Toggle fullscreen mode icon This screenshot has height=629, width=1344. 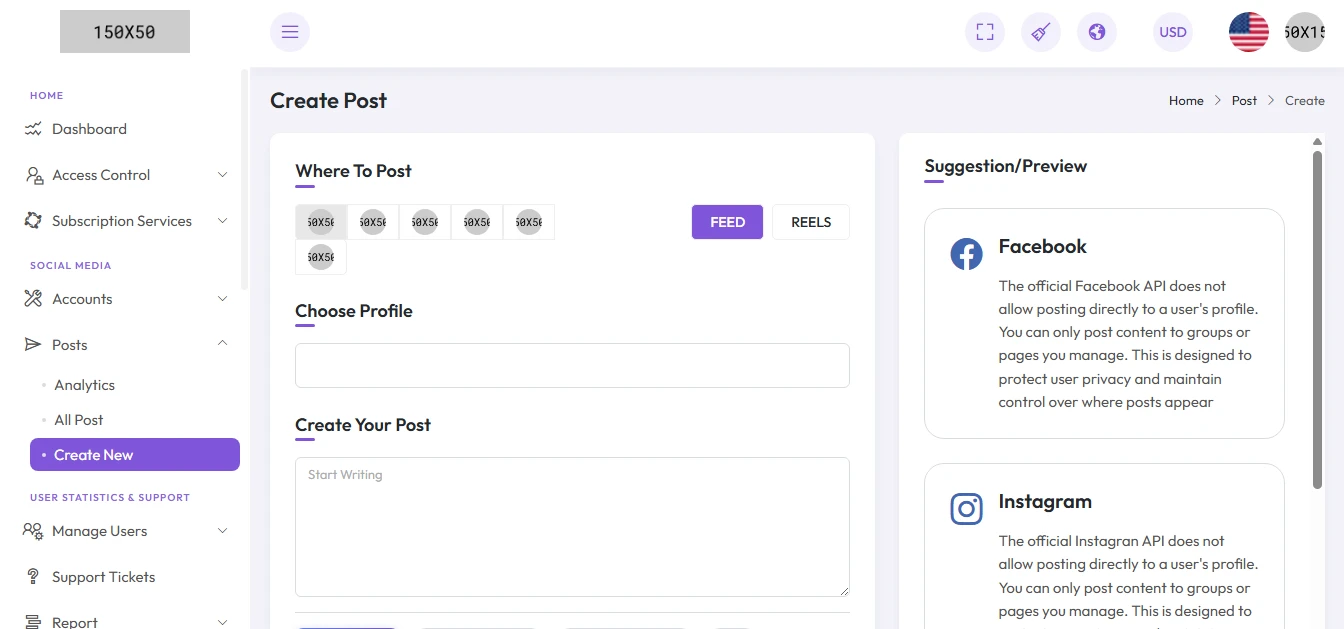pyautogui.click(x=985, y=32)
